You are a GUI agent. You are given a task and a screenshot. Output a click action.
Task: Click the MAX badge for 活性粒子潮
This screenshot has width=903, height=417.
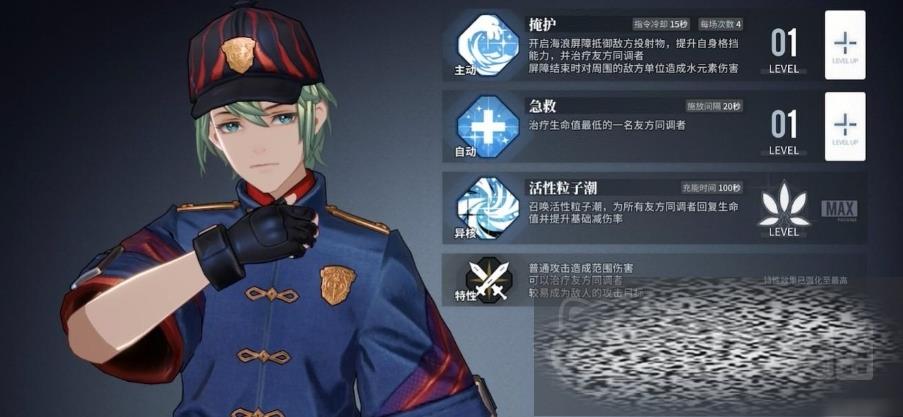[x=839, y=210]
